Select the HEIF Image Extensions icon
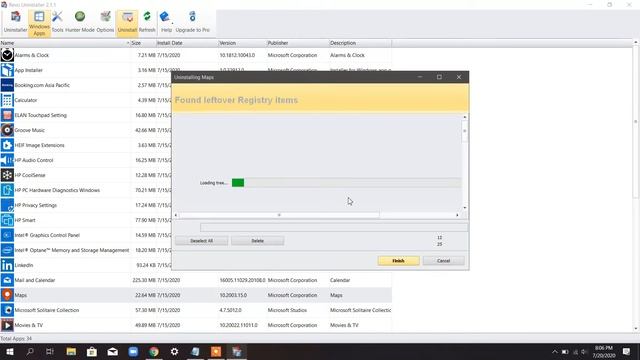Viewport: 640px width, 360px height. tap(7, 145)
